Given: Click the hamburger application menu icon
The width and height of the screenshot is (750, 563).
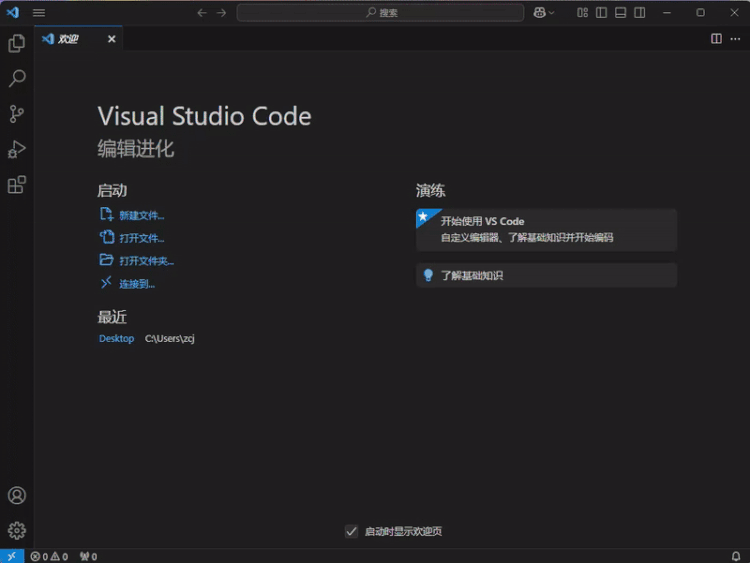Looking at the screenshot, I should tap(39, 13).
